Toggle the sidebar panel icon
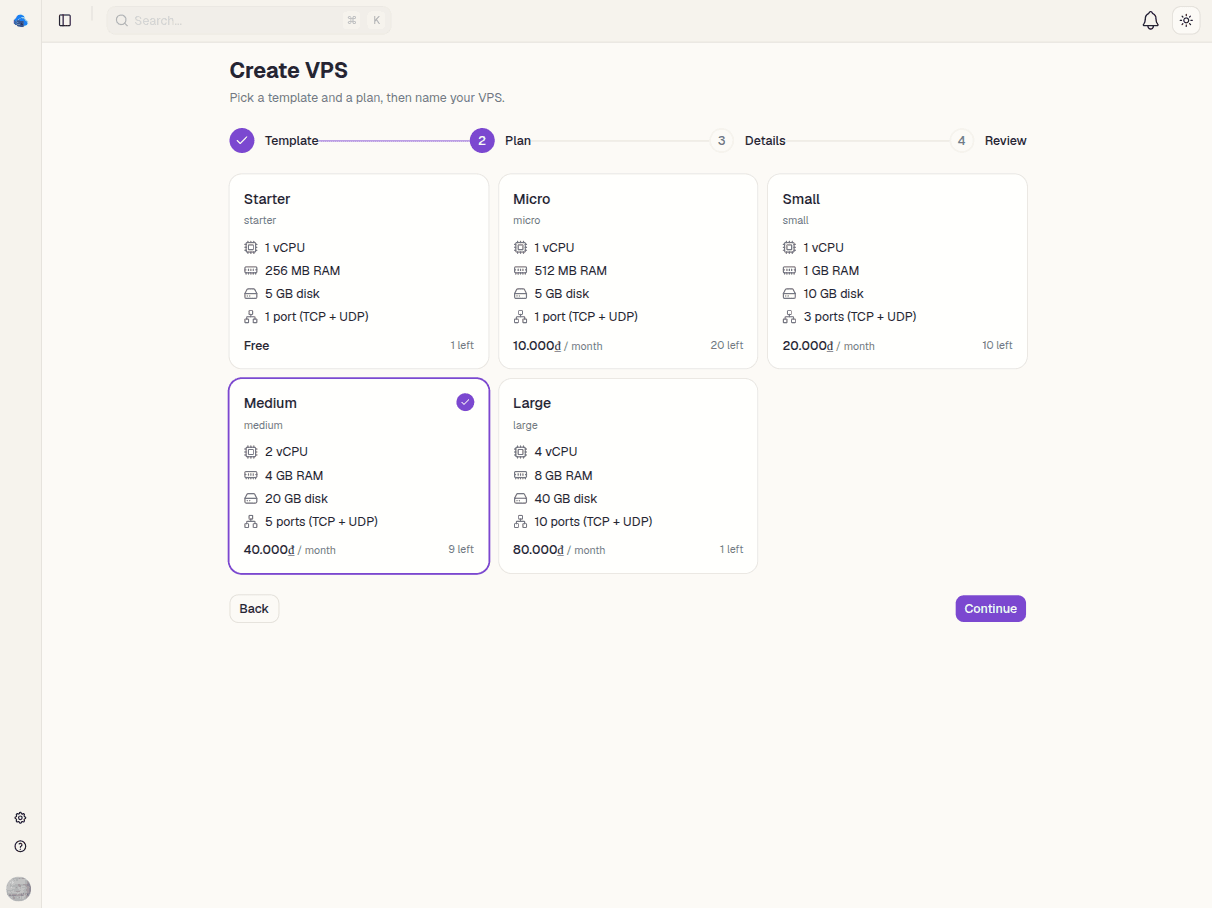 pos(65,20)
